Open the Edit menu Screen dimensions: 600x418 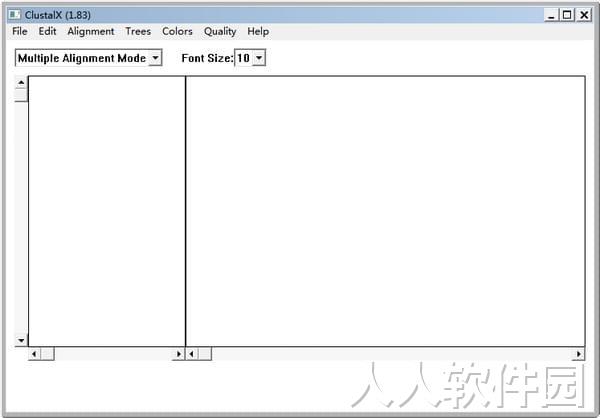47,31
